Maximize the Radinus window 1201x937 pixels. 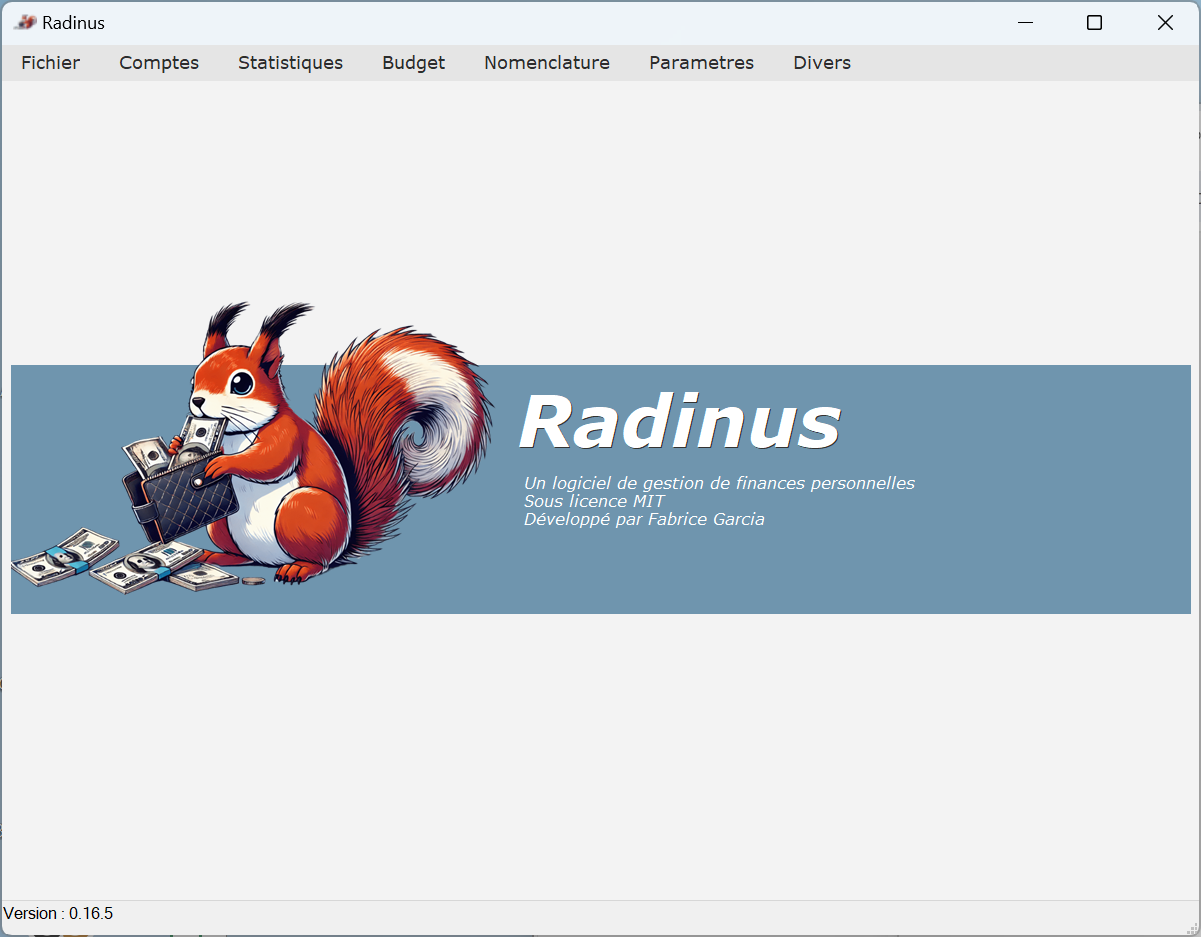pos(1094,22)
